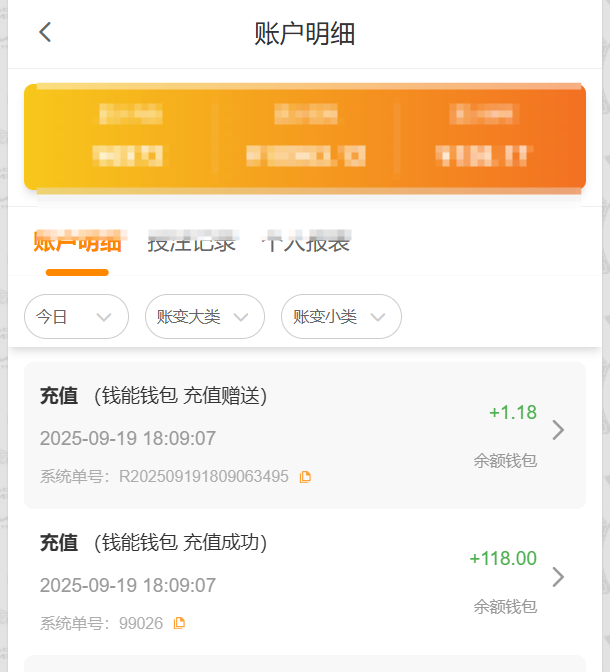Click the 系统单号 R202509191809063495 text

coord(164,477)
